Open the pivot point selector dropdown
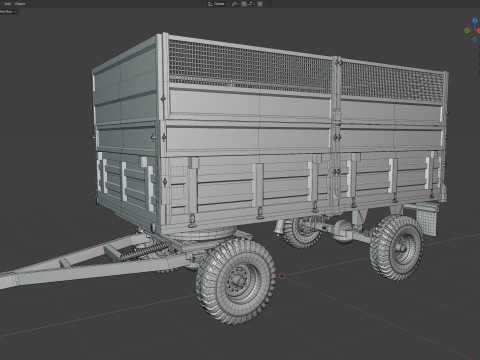Image resolution: width=480 pixels, height=360 pixels. pos(235,4)
